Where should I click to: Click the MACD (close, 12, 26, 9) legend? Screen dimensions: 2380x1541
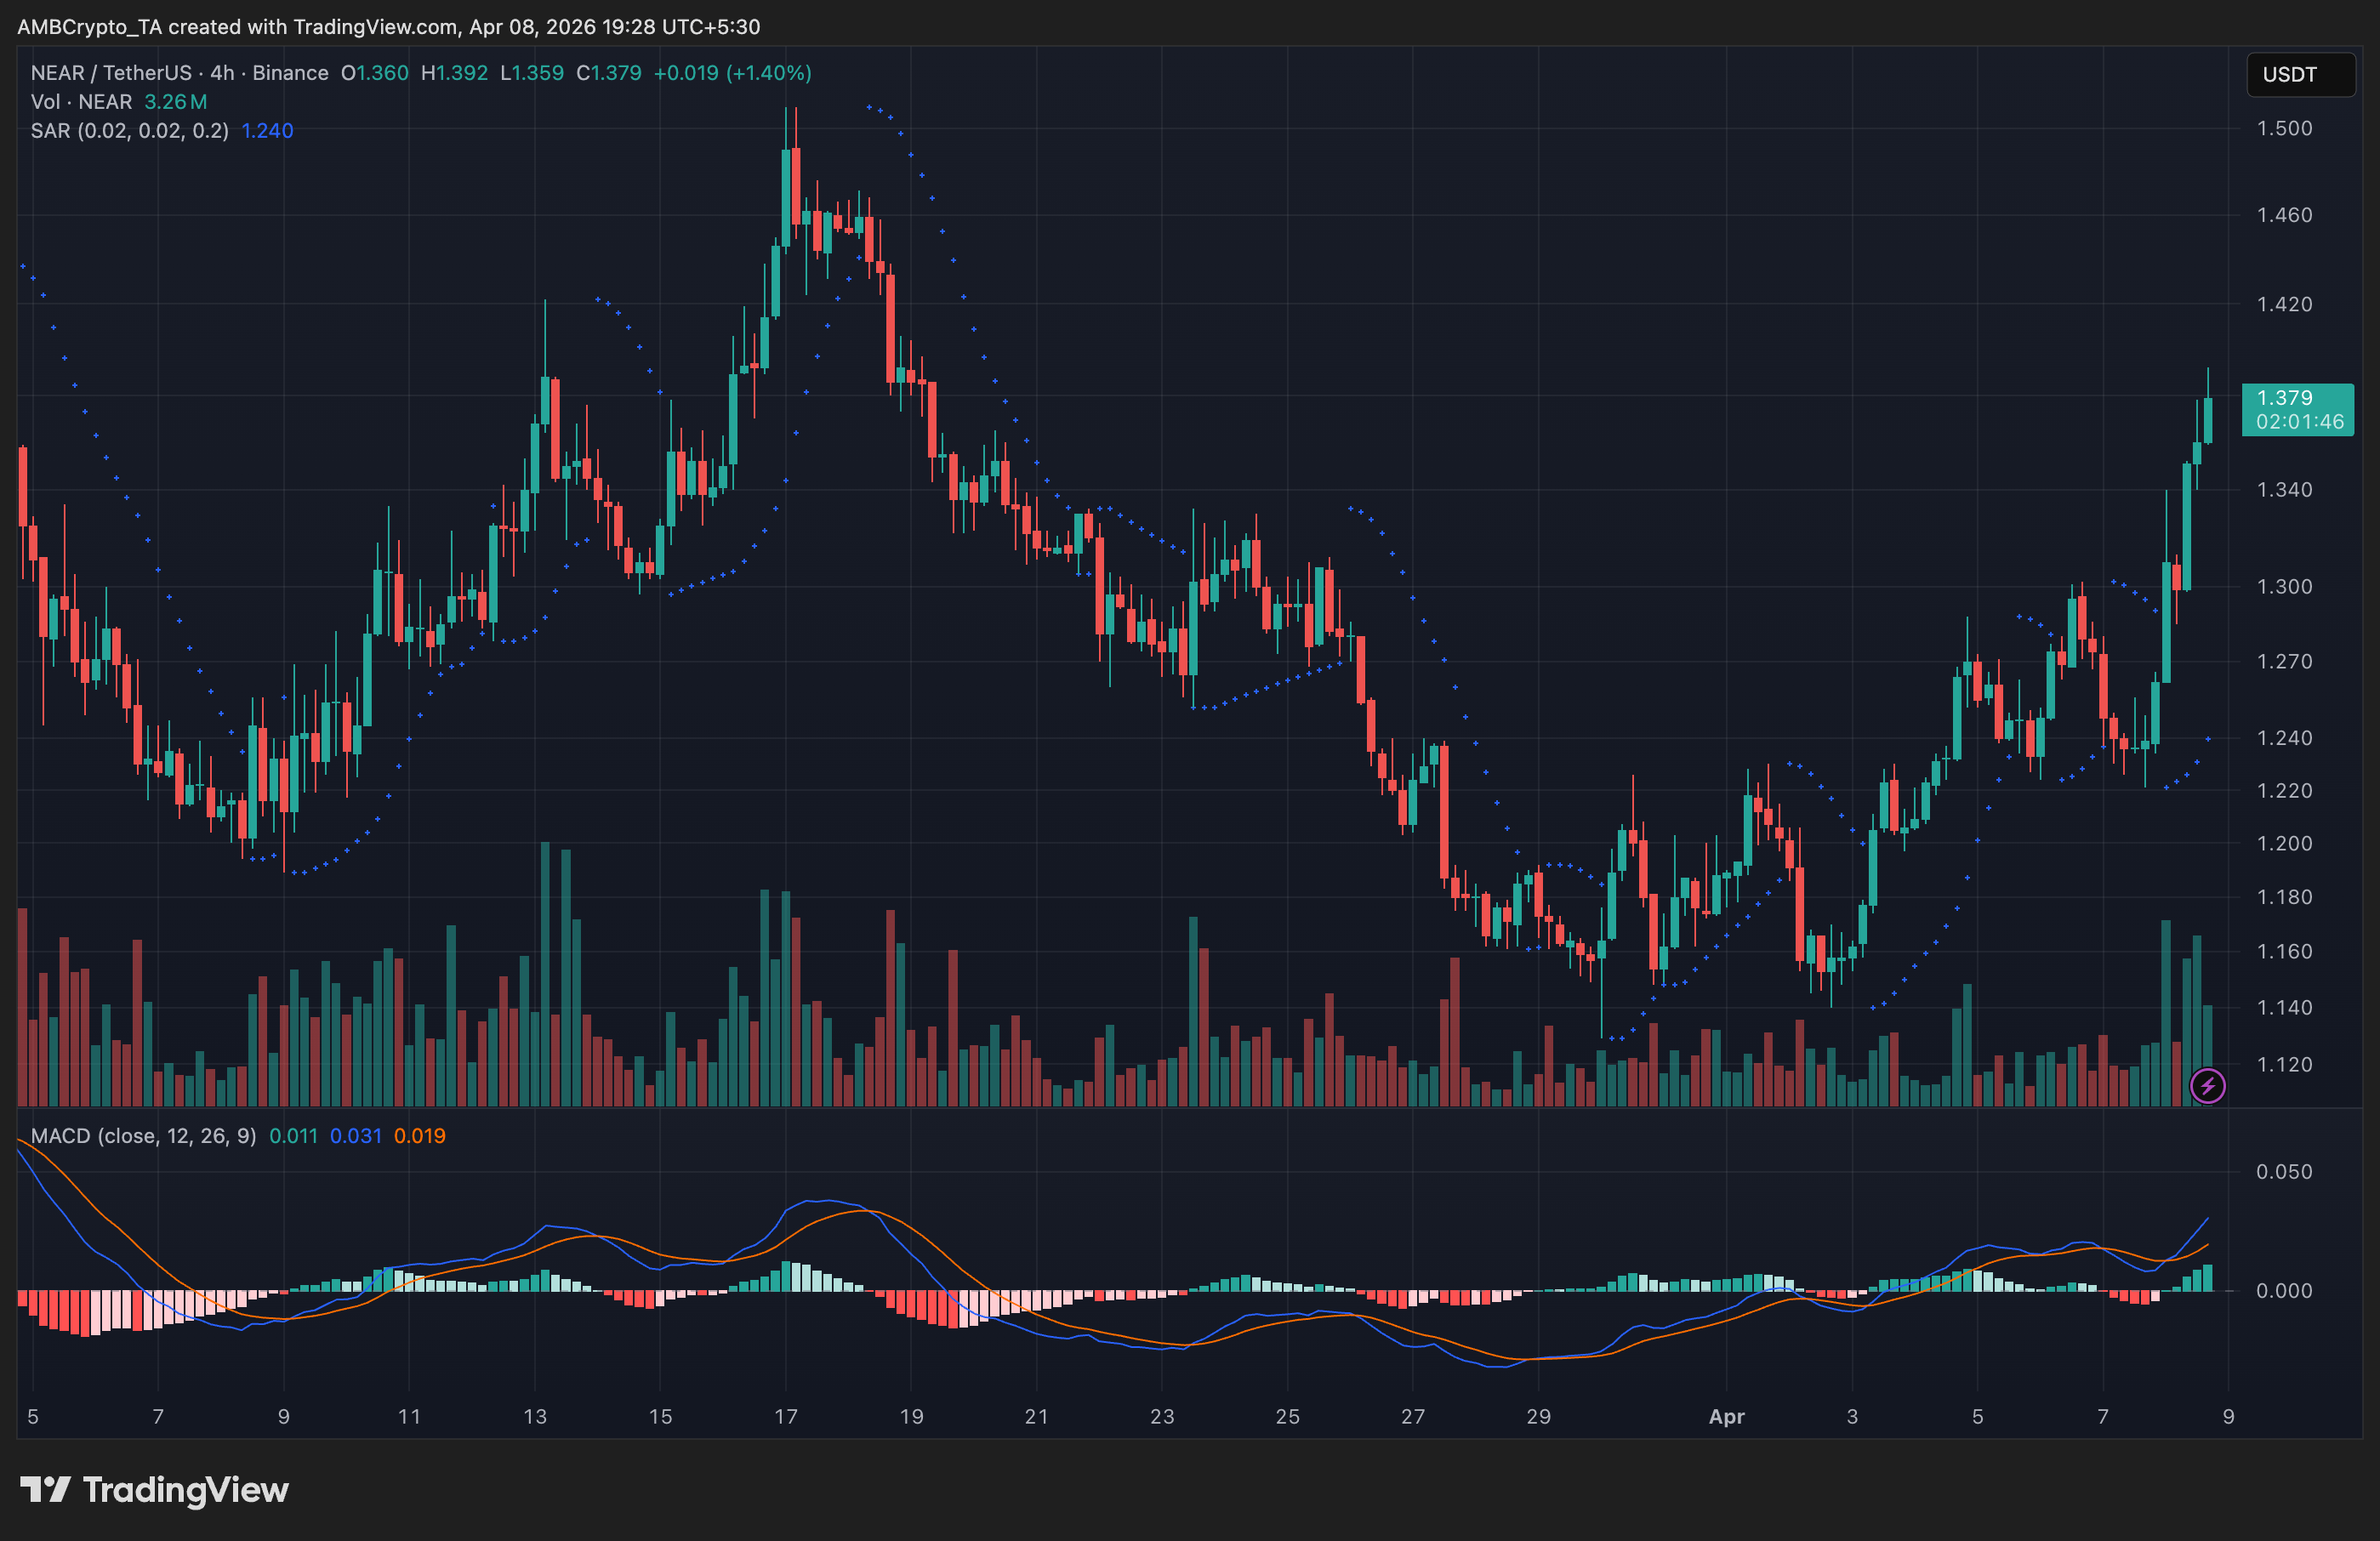tap(143, 1136)
